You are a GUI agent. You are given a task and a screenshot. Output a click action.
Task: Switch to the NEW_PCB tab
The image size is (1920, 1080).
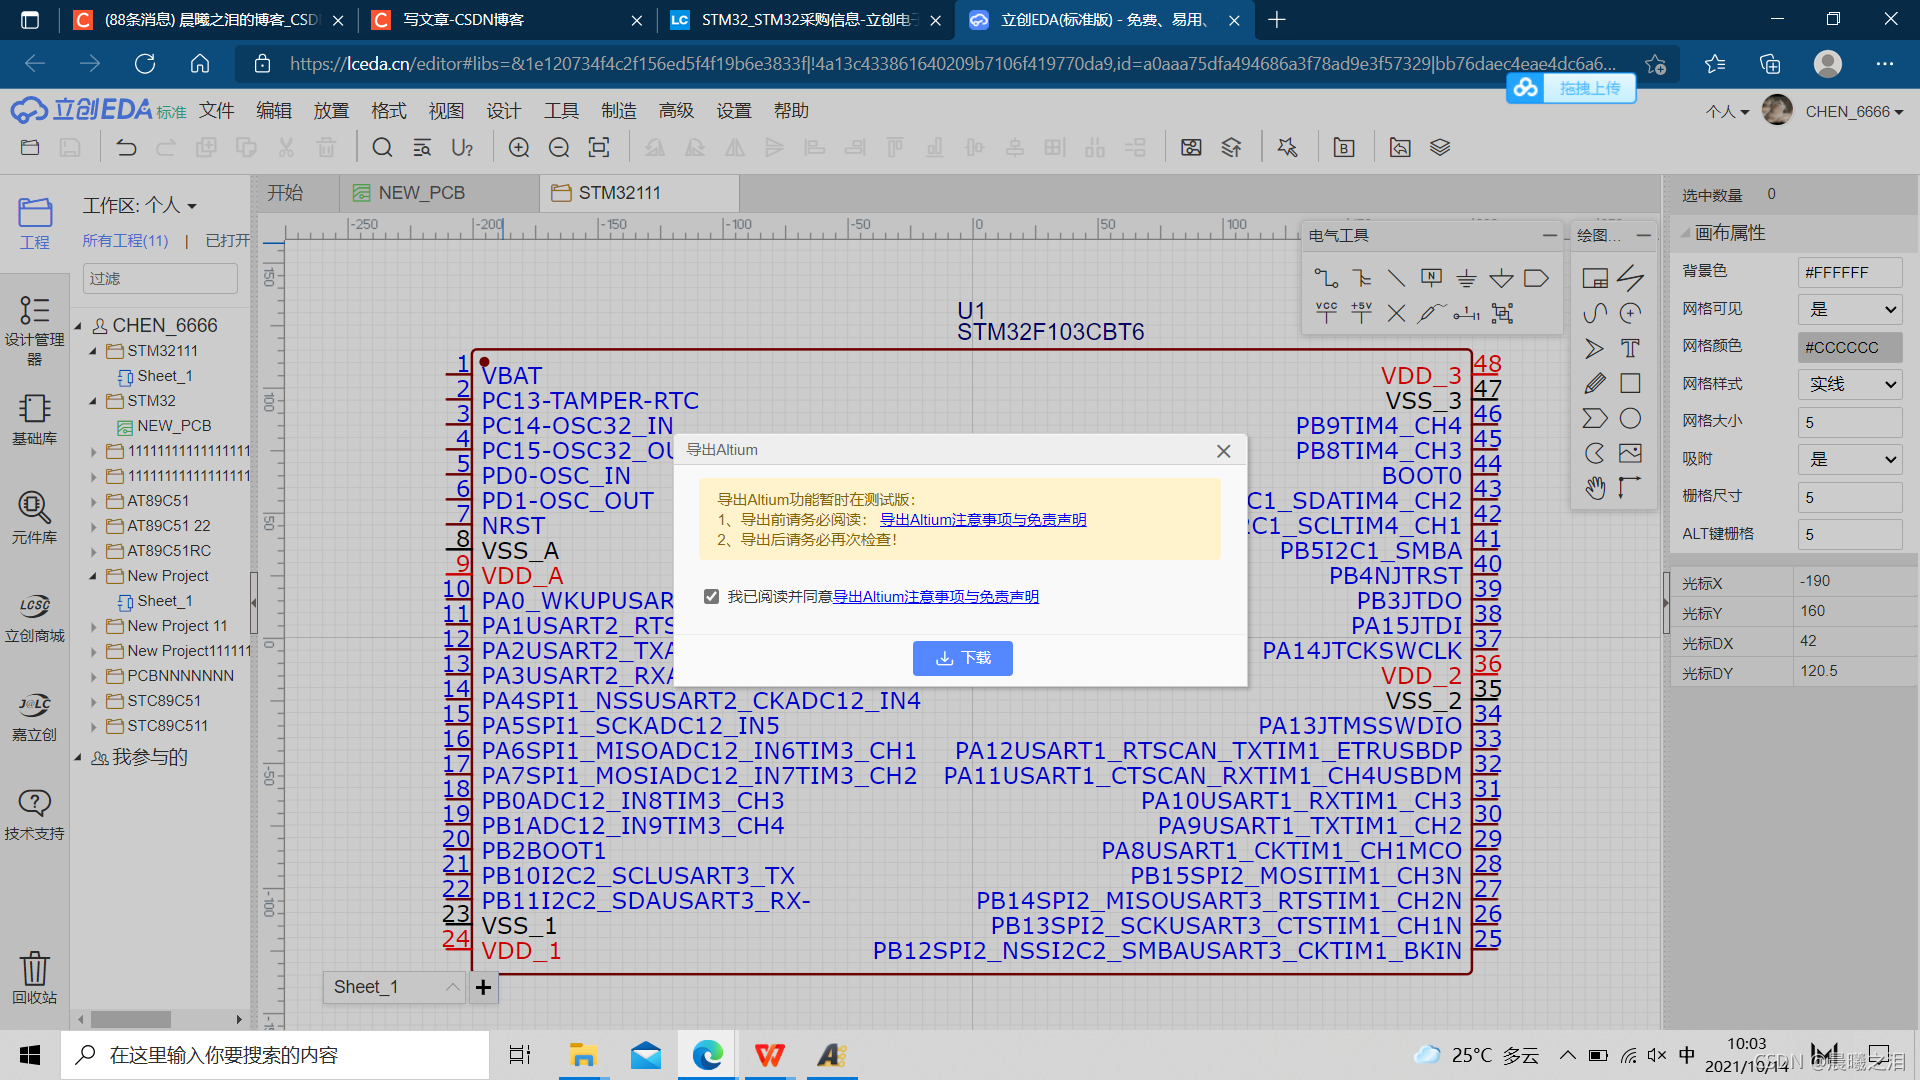pyautogui.click(x=421, y=193)
